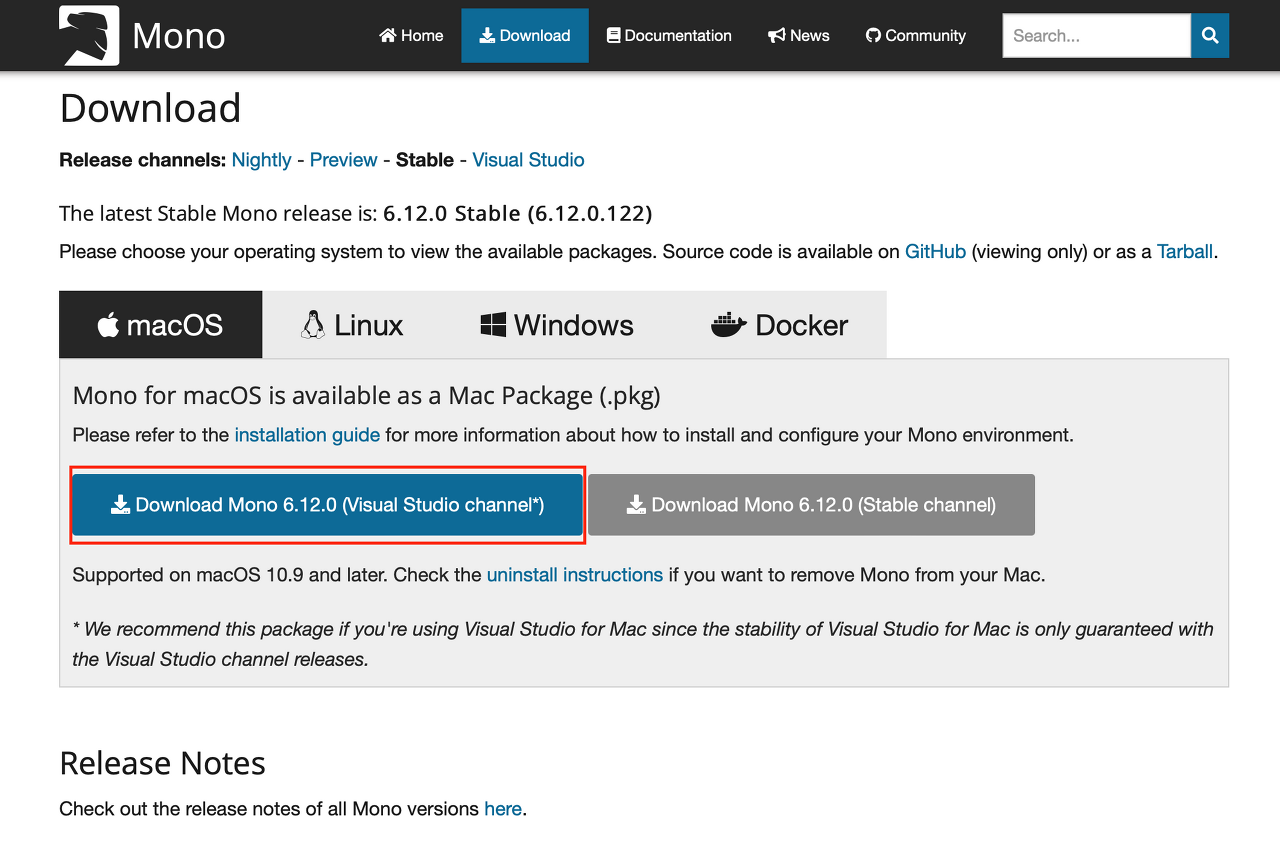Open the uninstall instructions link

click(575, 575)
